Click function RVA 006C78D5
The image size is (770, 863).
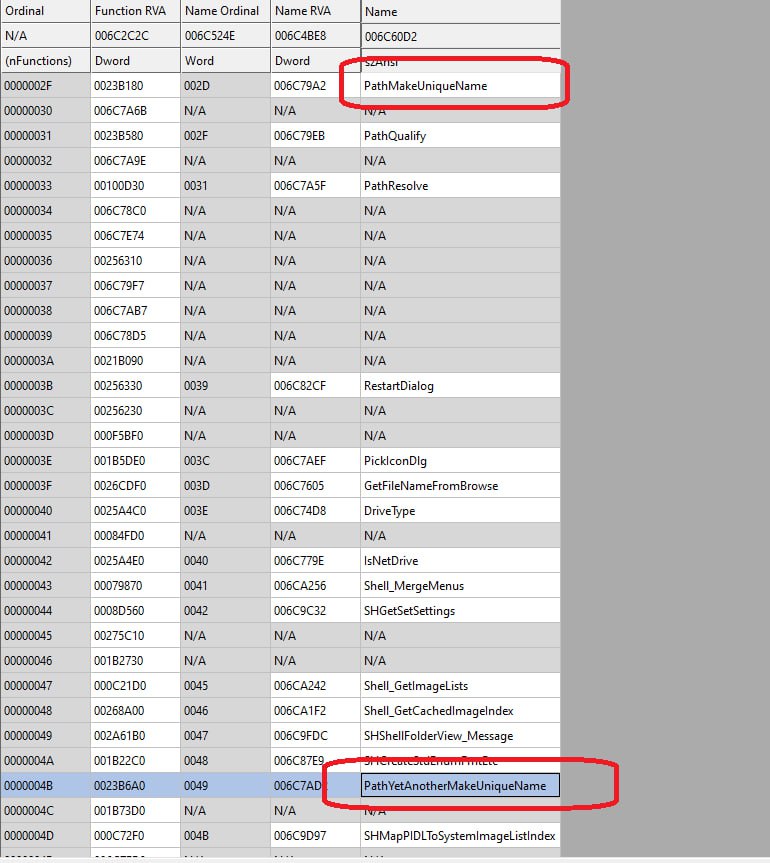[135, 336]
